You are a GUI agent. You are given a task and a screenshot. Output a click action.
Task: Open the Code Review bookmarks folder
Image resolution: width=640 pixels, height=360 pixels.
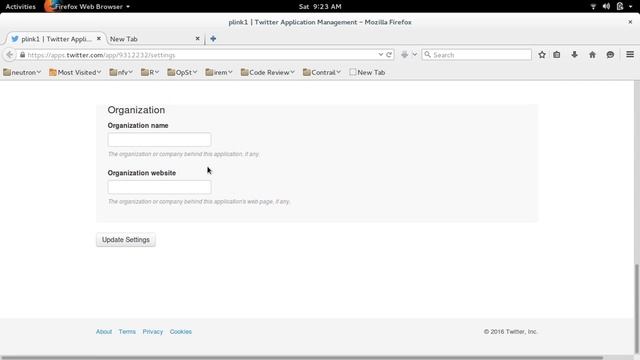pyautogui.click(x=267, y=72)
